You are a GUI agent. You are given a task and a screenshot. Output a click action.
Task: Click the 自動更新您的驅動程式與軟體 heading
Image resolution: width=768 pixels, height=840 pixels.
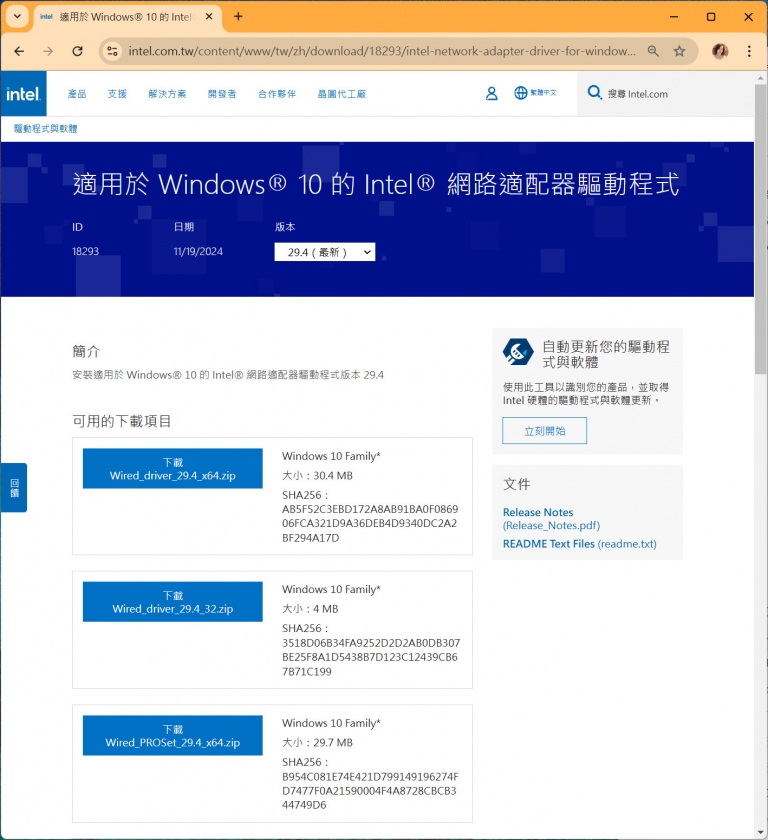(606, 354)
